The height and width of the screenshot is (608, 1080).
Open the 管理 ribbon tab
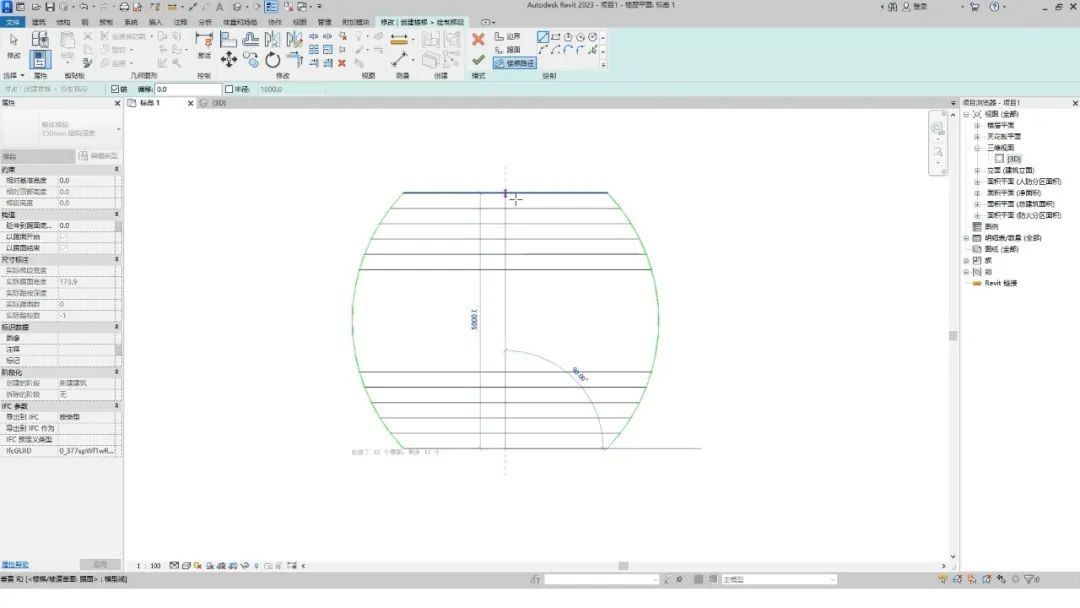click(324, 22)
